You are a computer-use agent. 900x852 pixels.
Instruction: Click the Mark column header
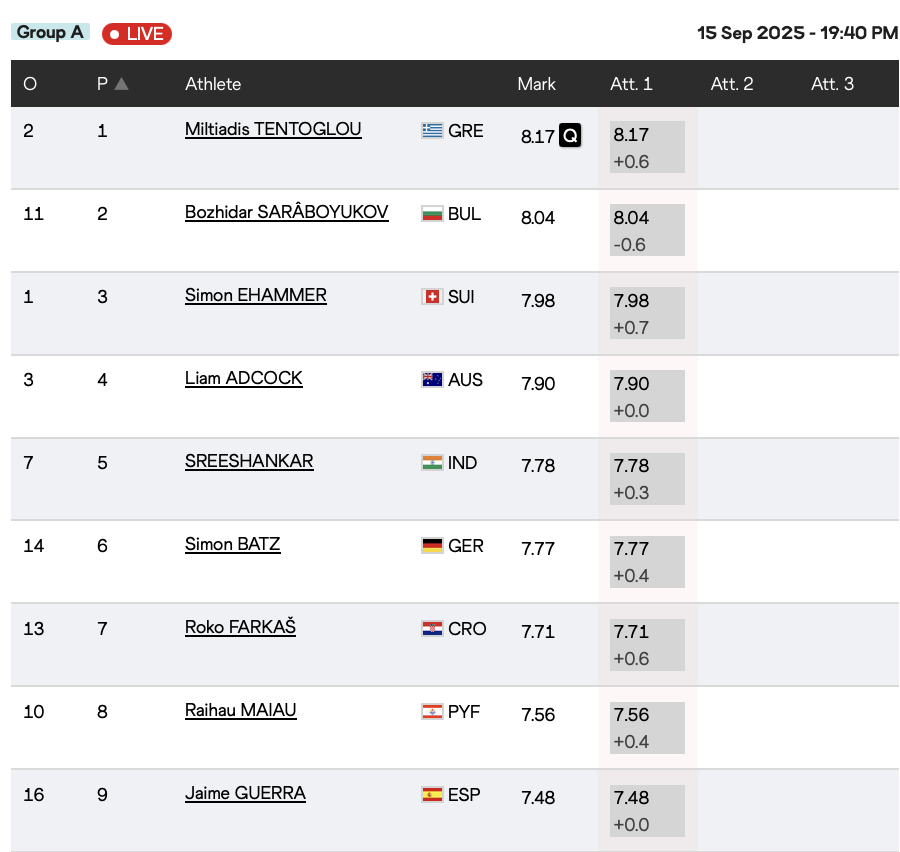[x=536, y=84]
